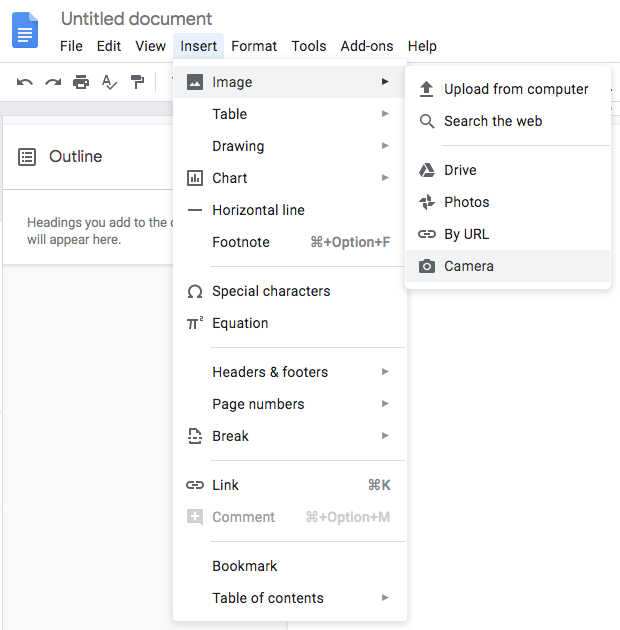The image size is (620, 630).
Task: Click the Spell check icon
Action: tap(109, 82)
